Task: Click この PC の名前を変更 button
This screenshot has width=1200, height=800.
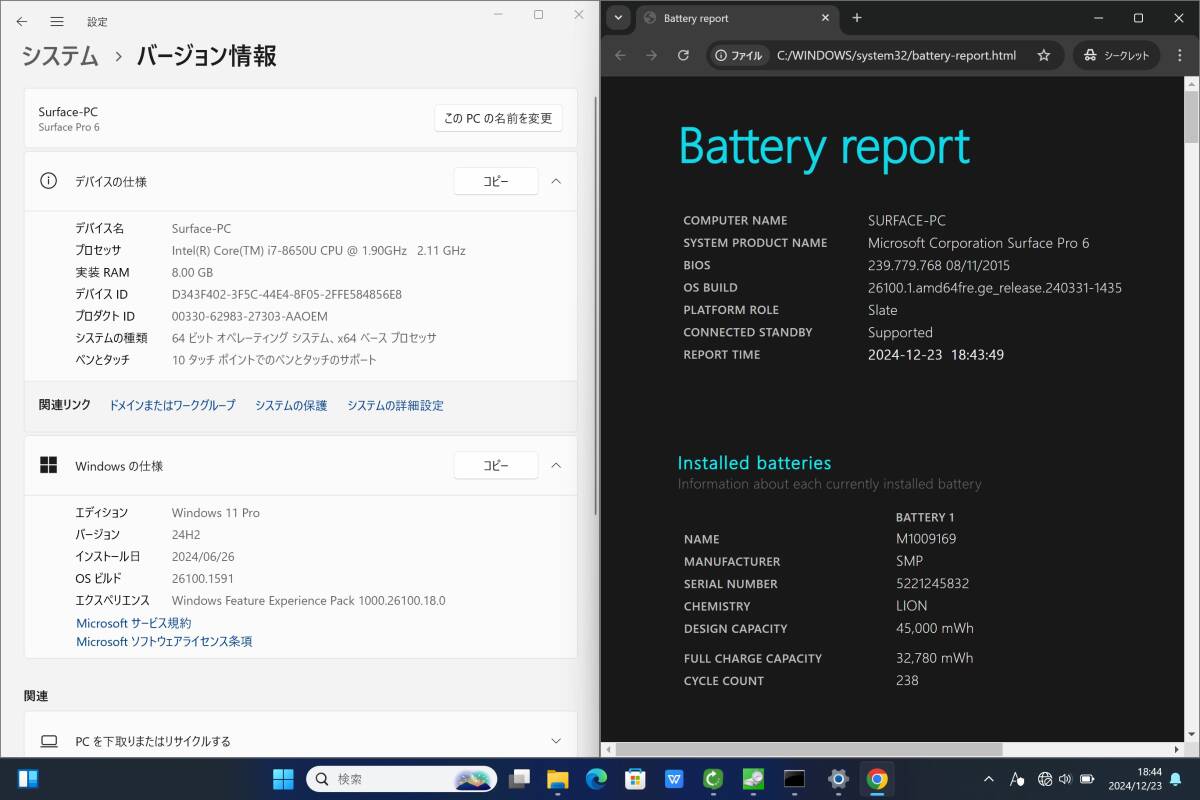Action: click(498, 118)
